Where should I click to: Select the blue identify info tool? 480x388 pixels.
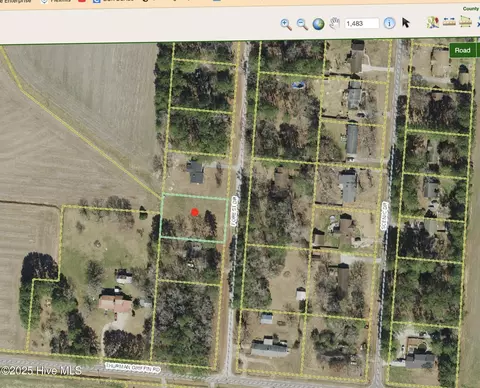pyautogui.click(x=389, y=23)
